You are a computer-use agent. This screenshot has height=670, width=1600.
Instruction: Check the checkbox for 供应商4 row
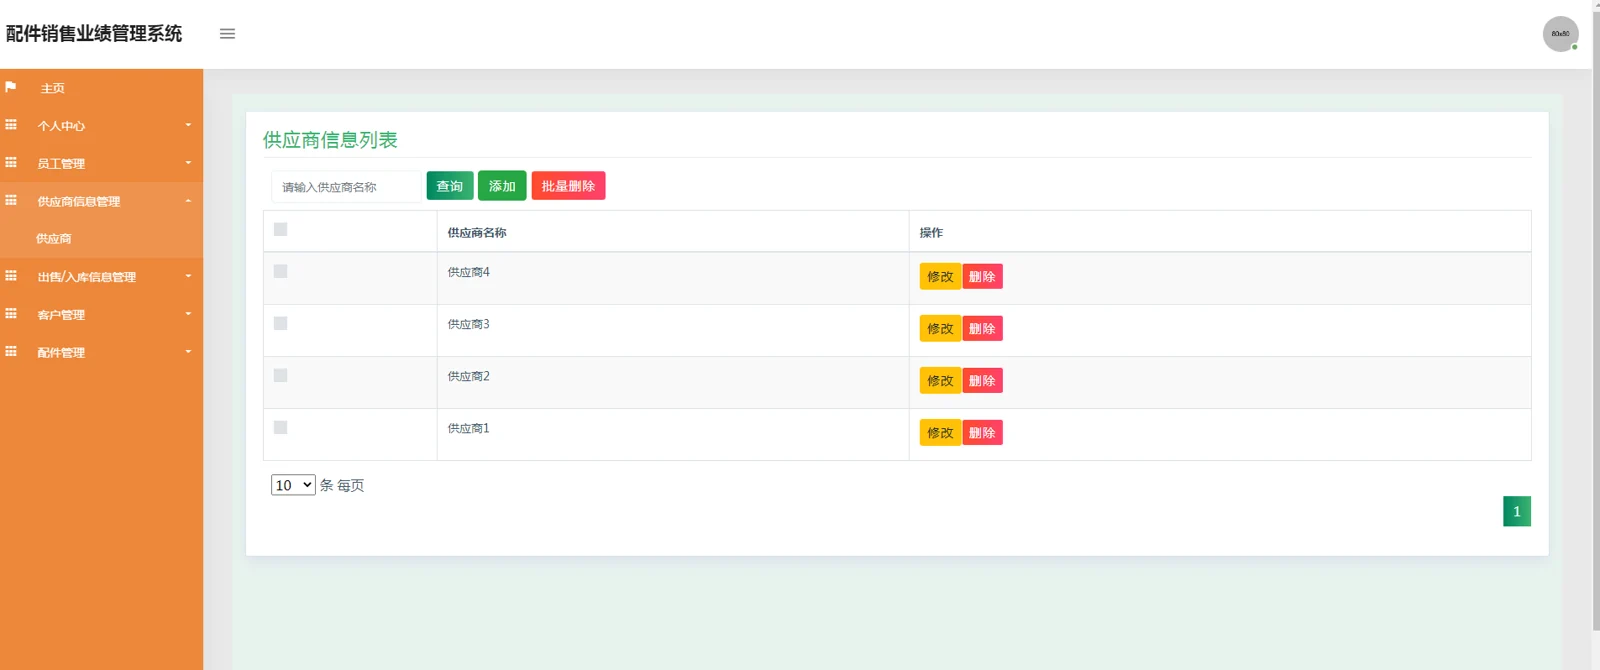point(281,272)
